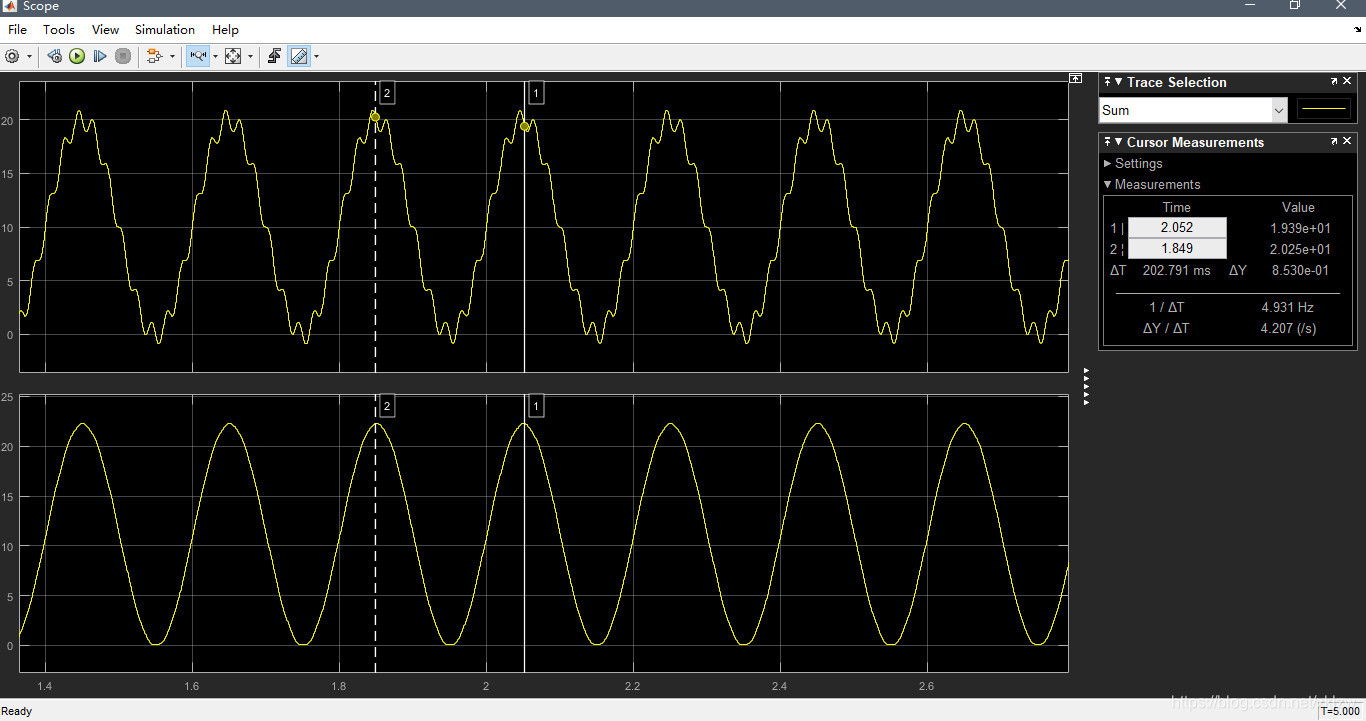Viewport: 1366px width, 721px height.
Task: Open the Sum trace selection dropdown
Action: tap(1193, 110)
